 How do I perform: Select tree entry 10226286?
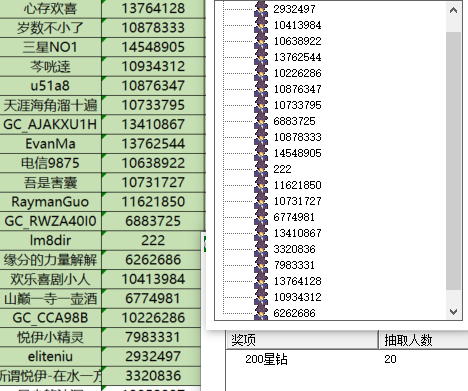click(x=297, y=73)
